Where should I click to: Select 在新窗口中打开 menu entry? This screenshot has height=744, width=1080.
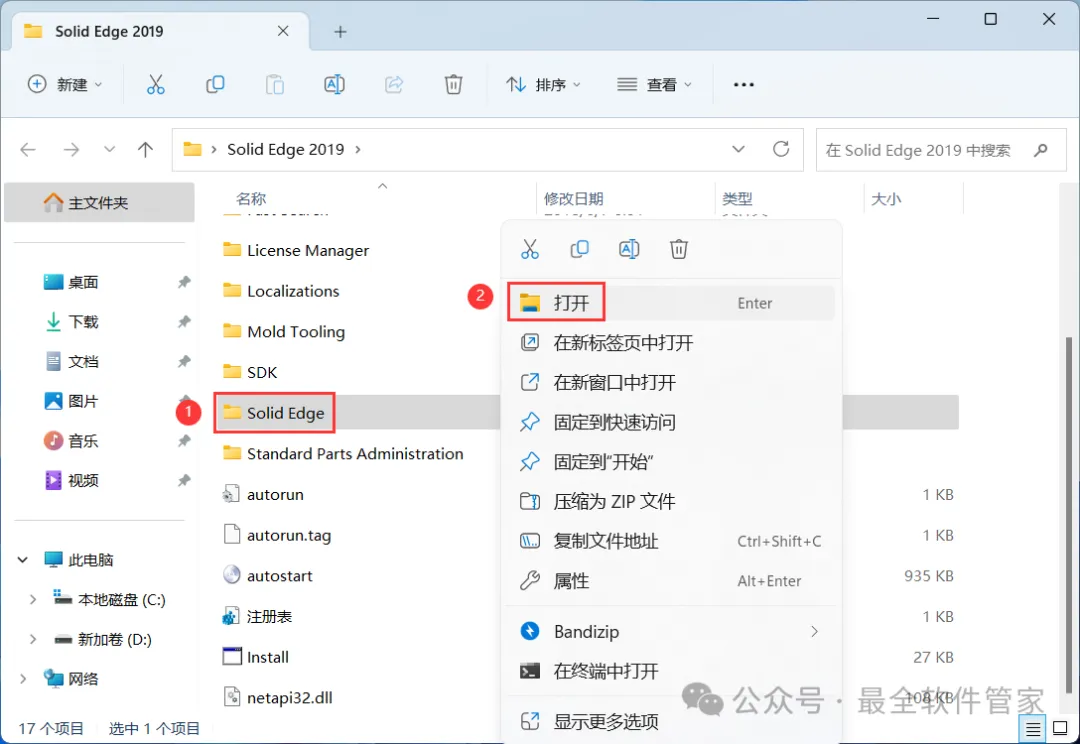pyautogui.click(x=671, y=382)
